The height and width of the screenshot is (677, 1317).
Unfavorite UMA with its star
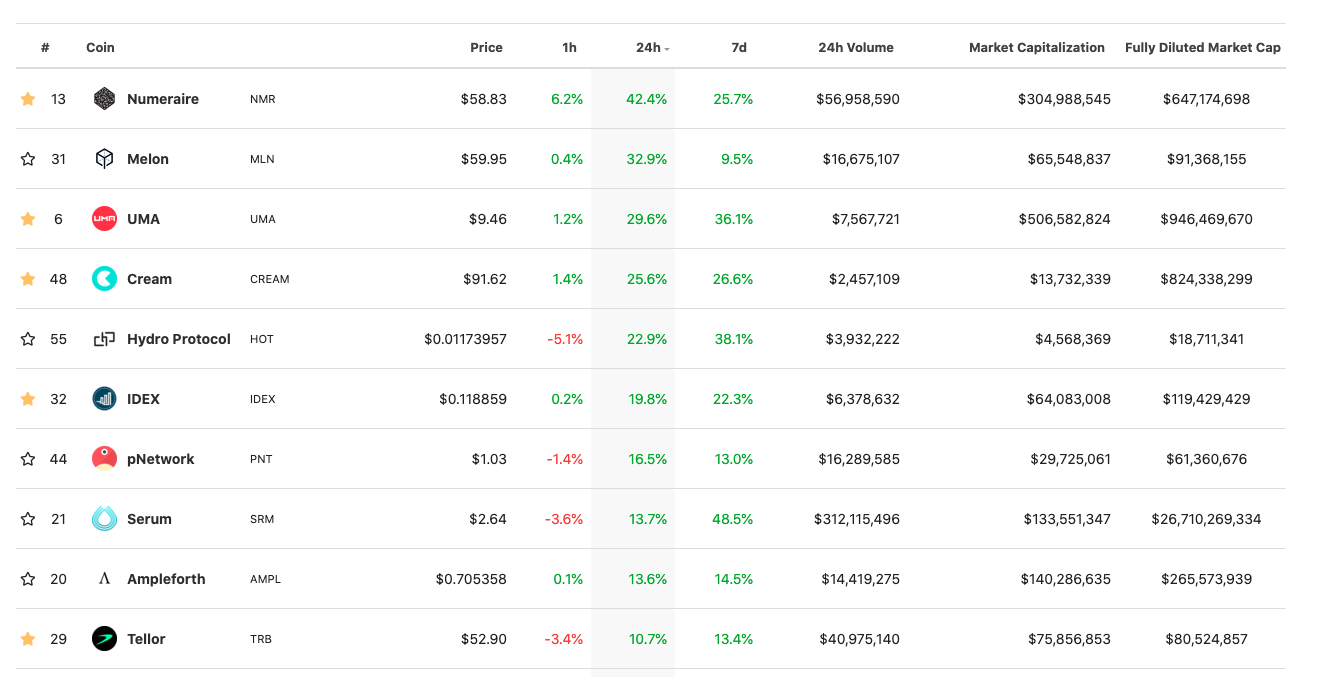tap(28, 219)
